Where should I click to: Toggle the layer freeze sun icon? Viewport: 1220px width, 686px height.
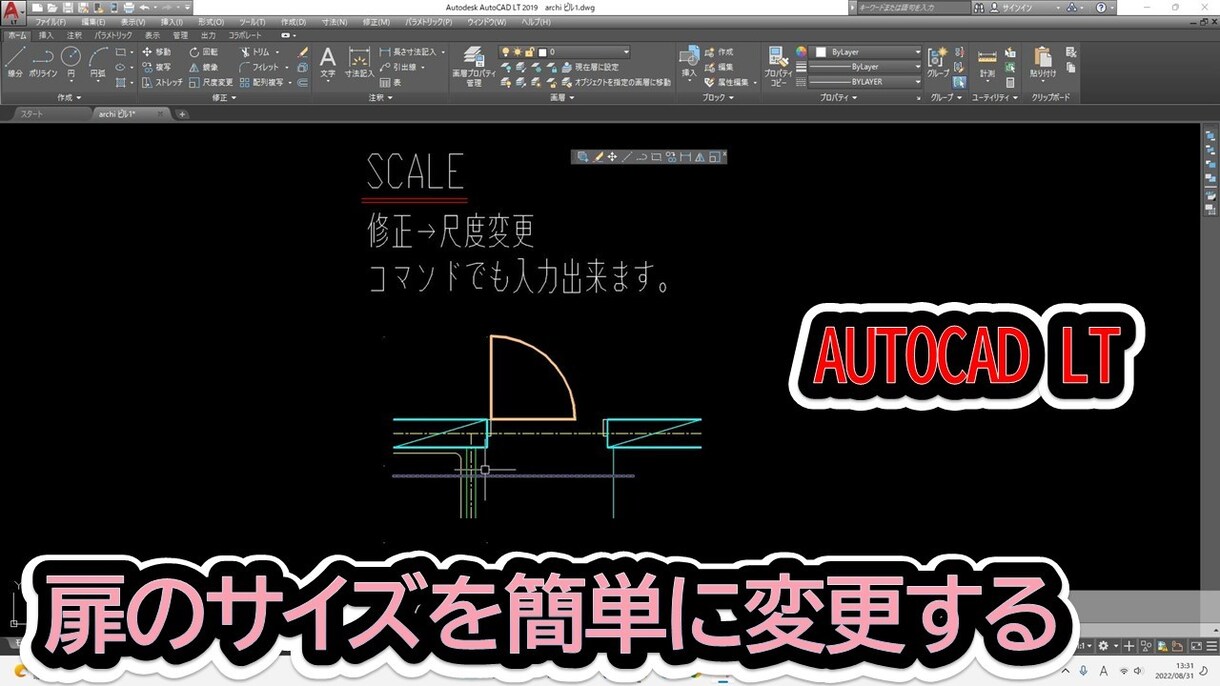518,52
